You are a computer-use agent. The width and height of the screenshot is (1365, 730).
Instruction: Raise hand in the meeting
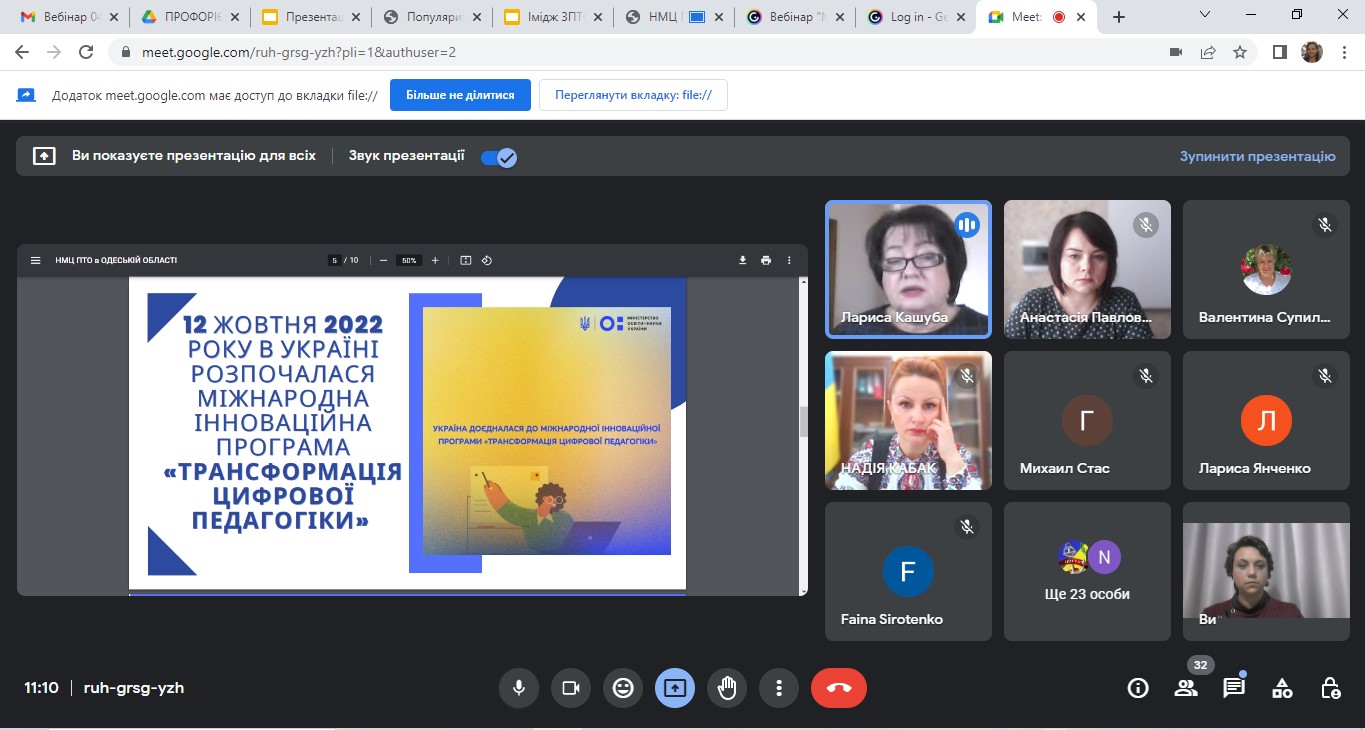(727, 688)
